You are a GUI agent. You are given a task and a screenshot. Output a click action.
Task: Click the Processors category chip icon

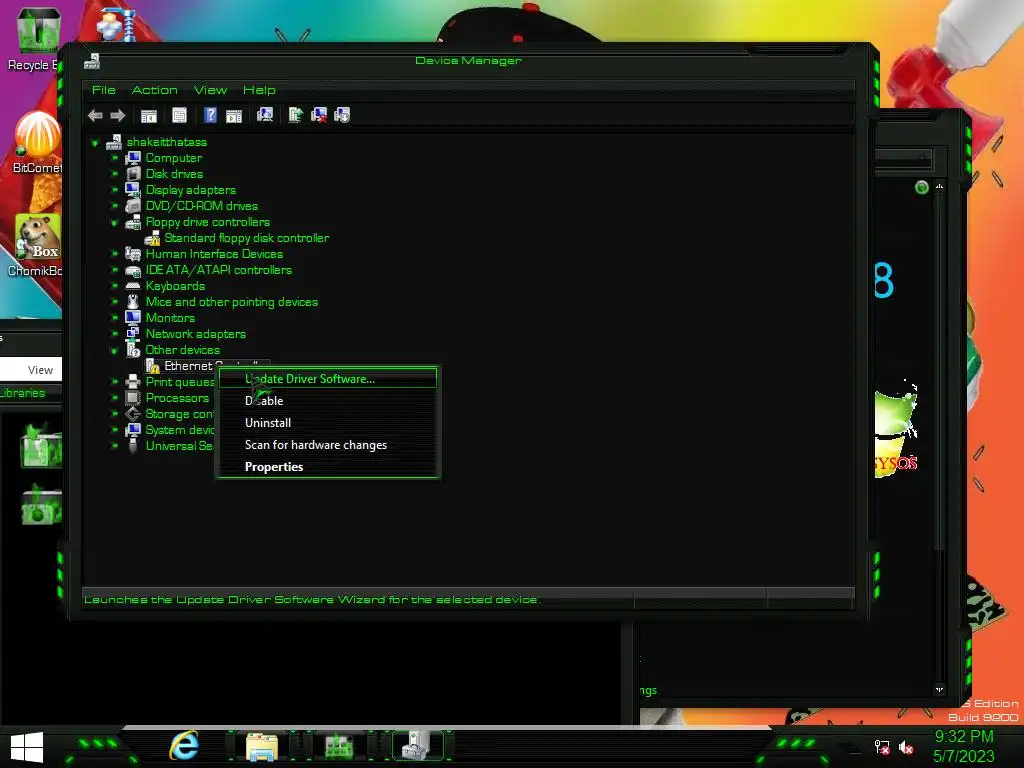[x=133, y=398]
